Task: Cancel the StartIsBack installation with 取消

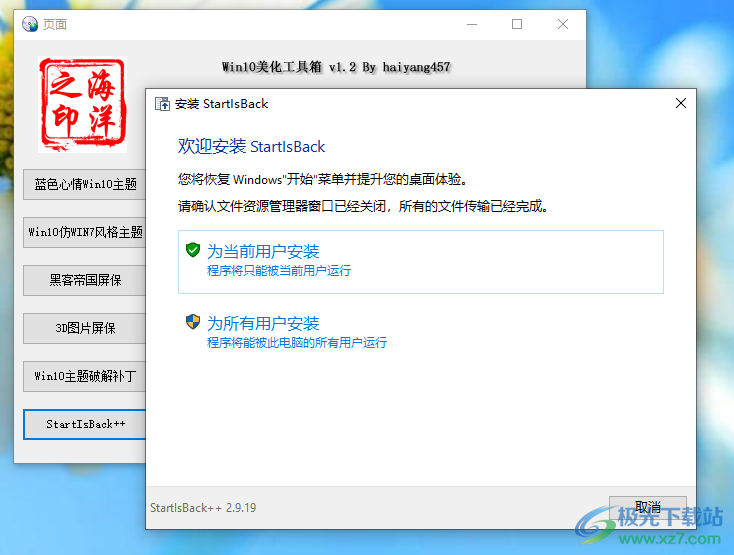Action: click(647, 508)
